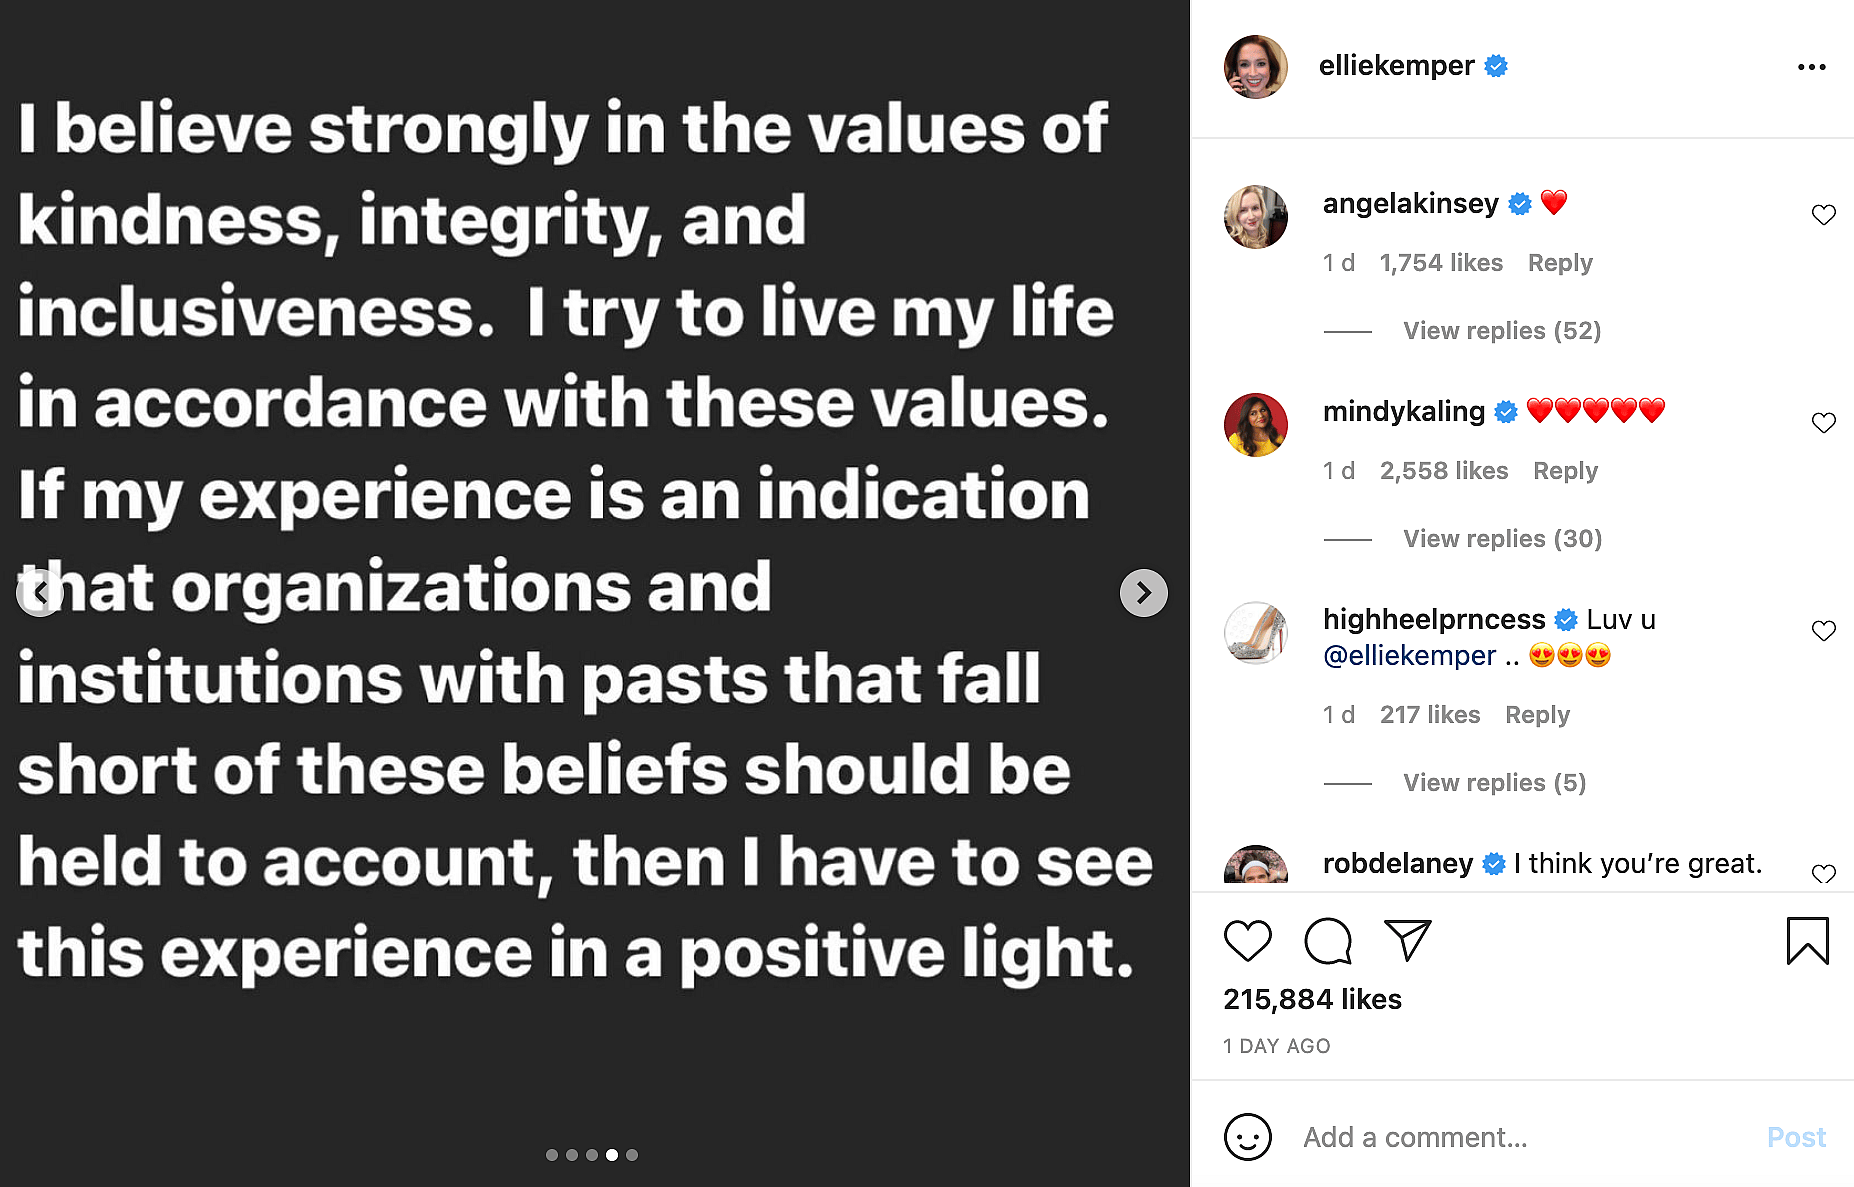Reply to mindykaling's comment

point(1565,471)
